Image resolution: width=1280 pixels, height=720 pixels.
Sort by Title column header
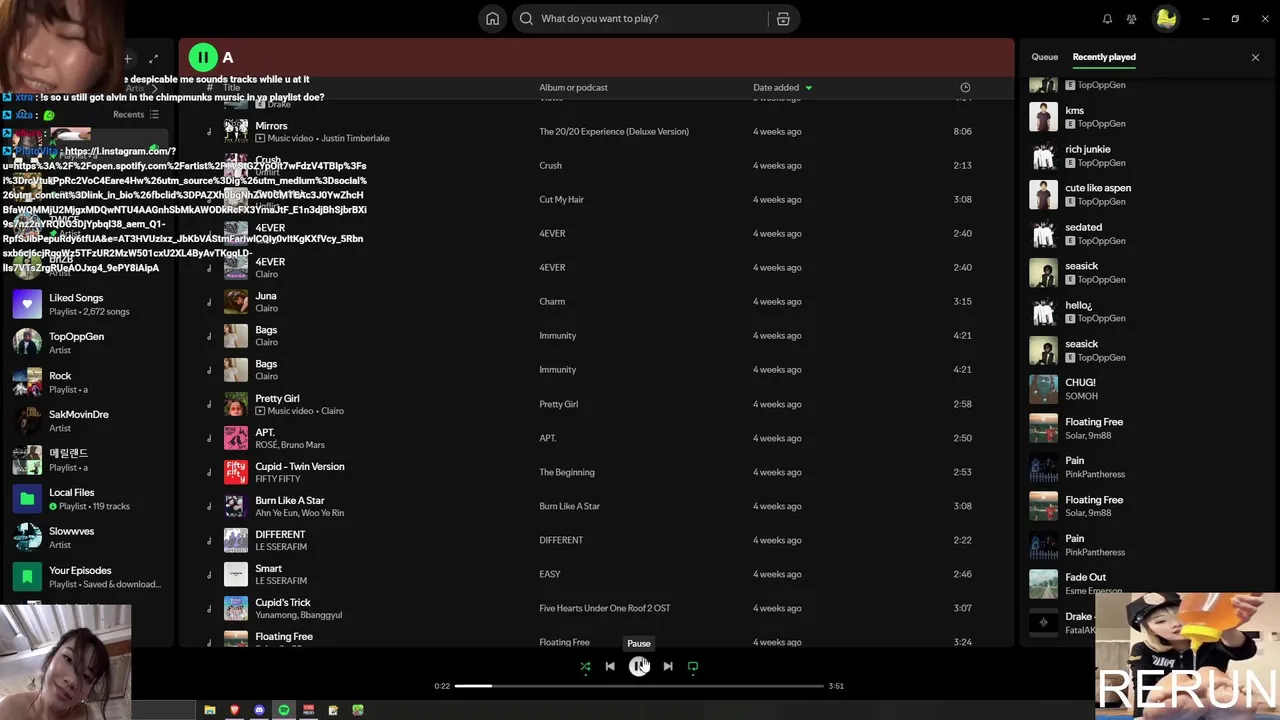click(x=231, y=88)
